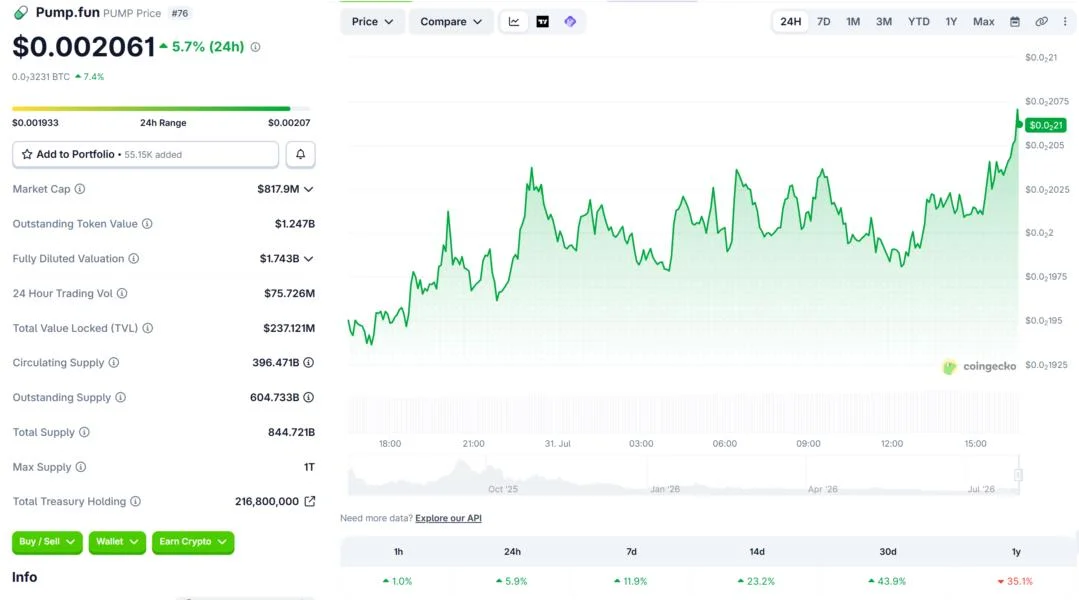The image size is (1079, 600).
Task: Click the right handle of chart navigator
Action: click(1018, 475)
